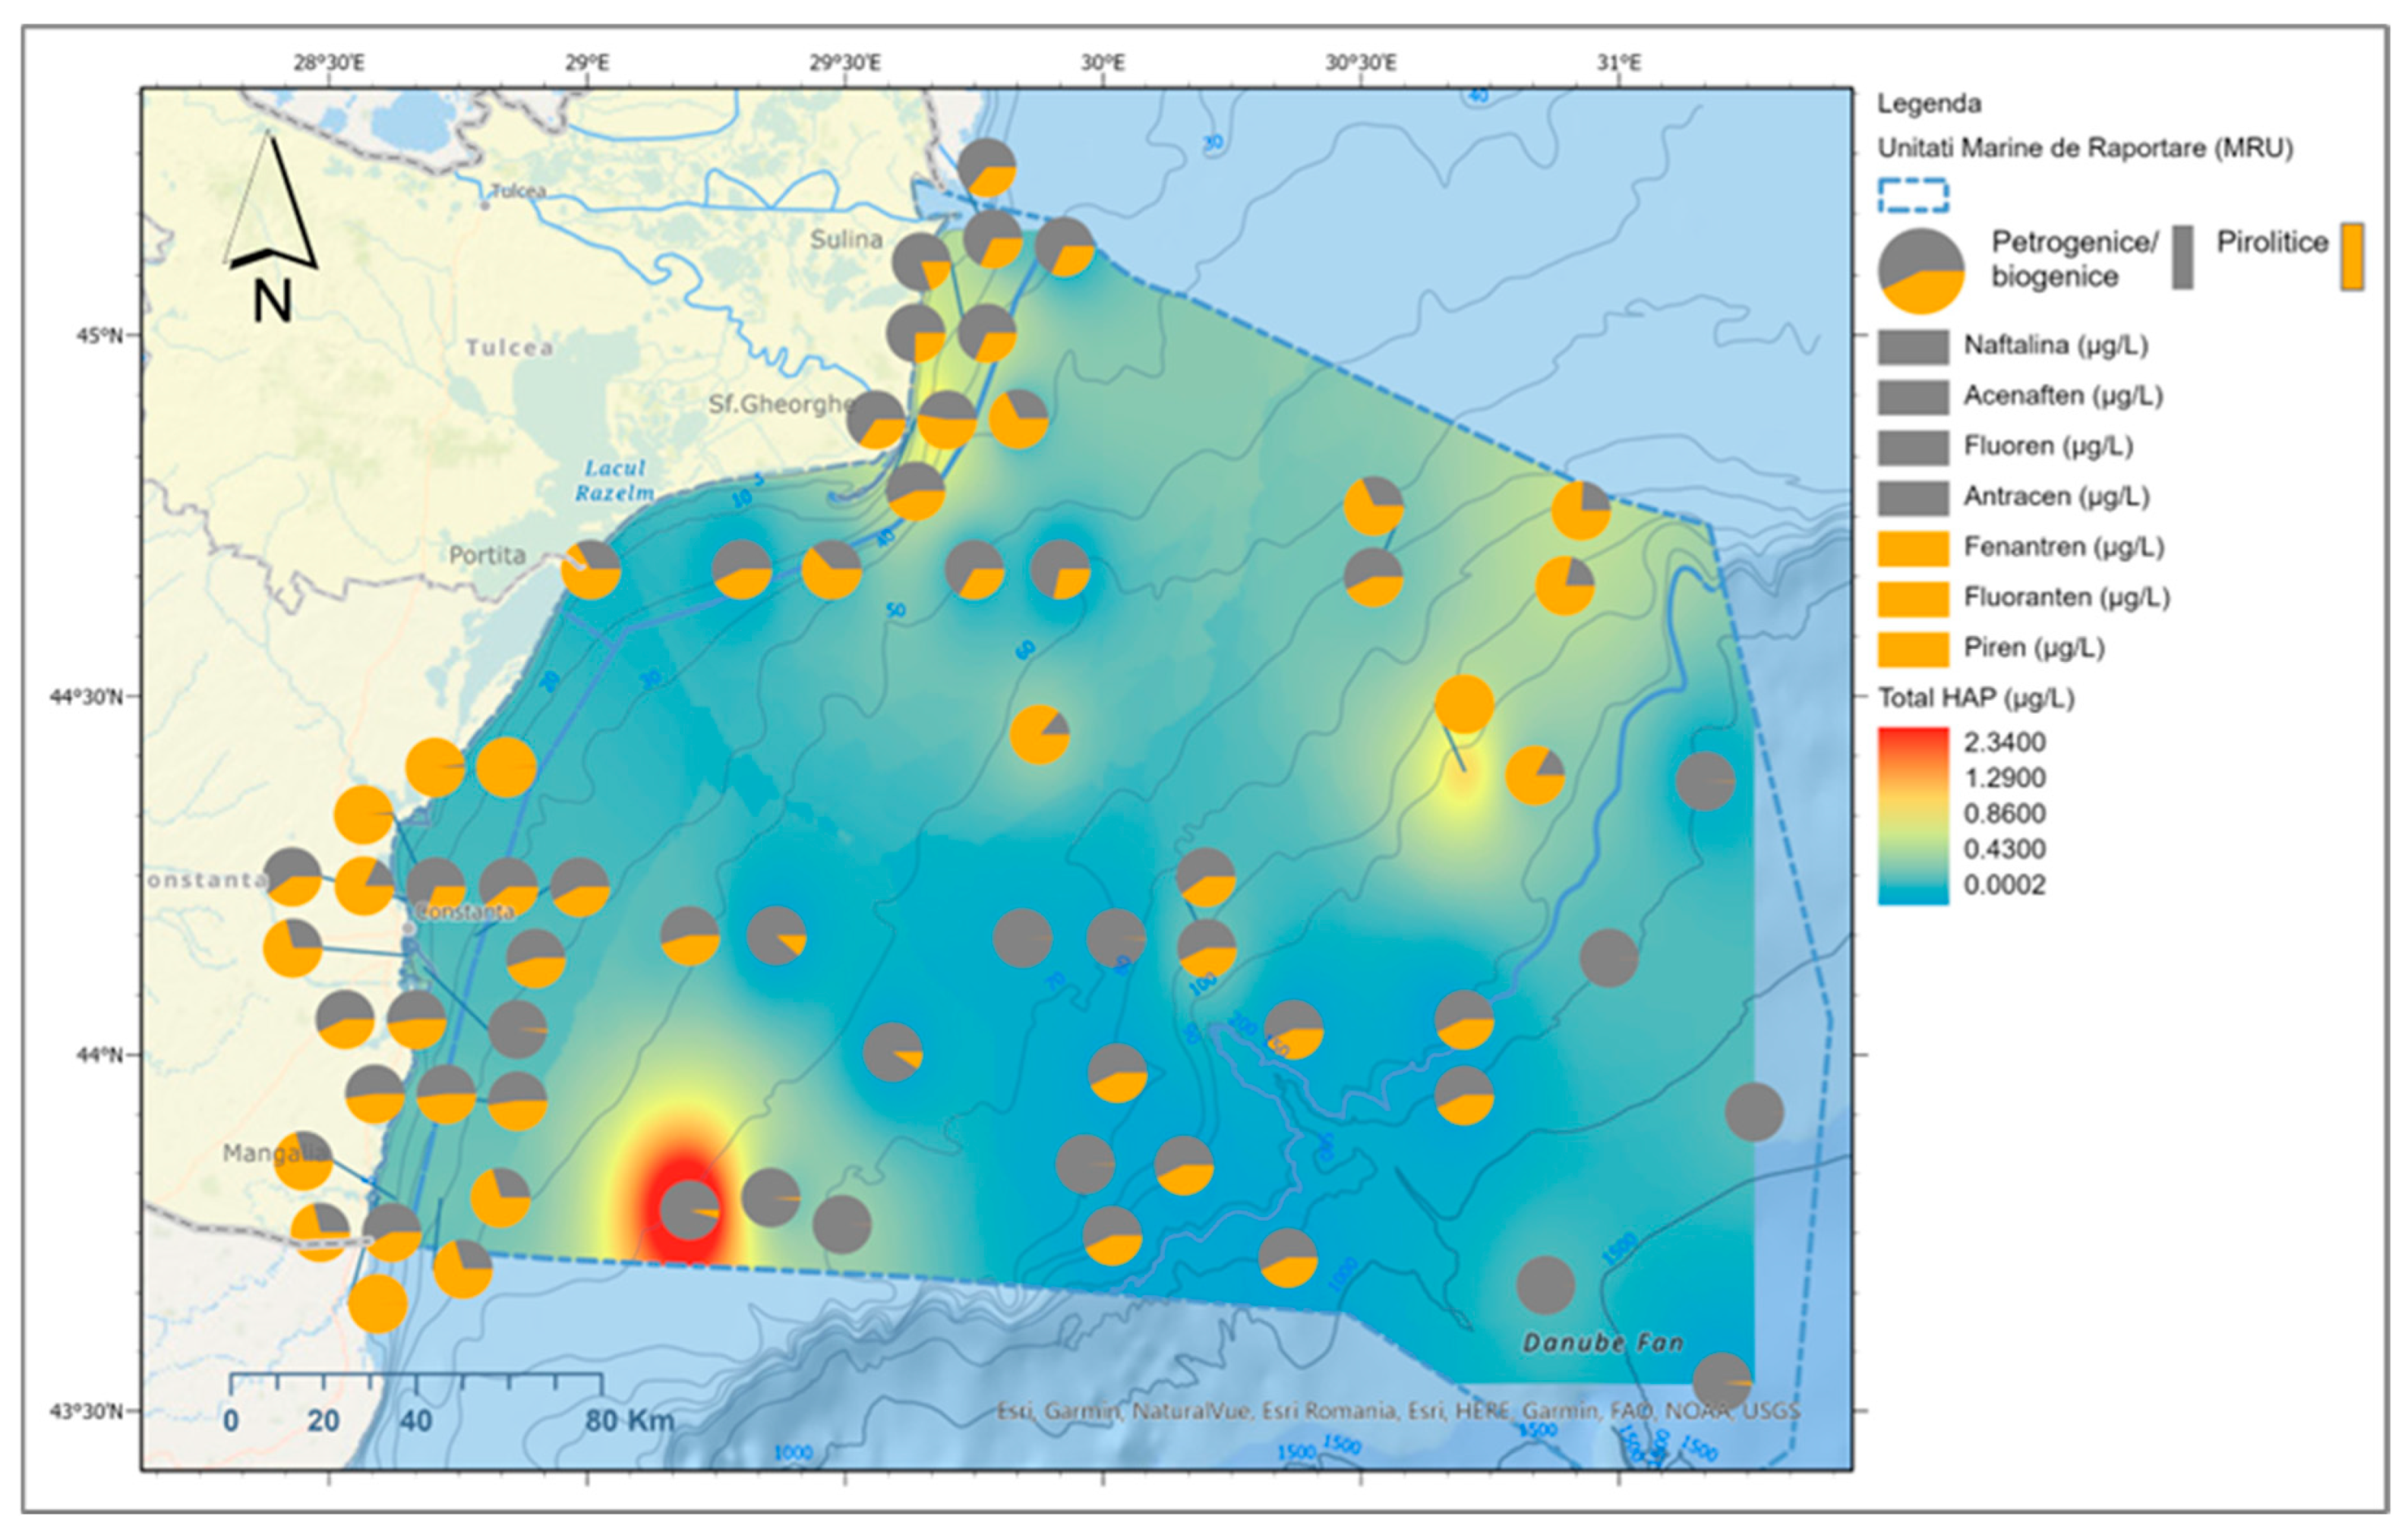Viewport: 2408px width, 1535px height.
Task: Click the Lacul Razelm lake label
Action: 614,480
